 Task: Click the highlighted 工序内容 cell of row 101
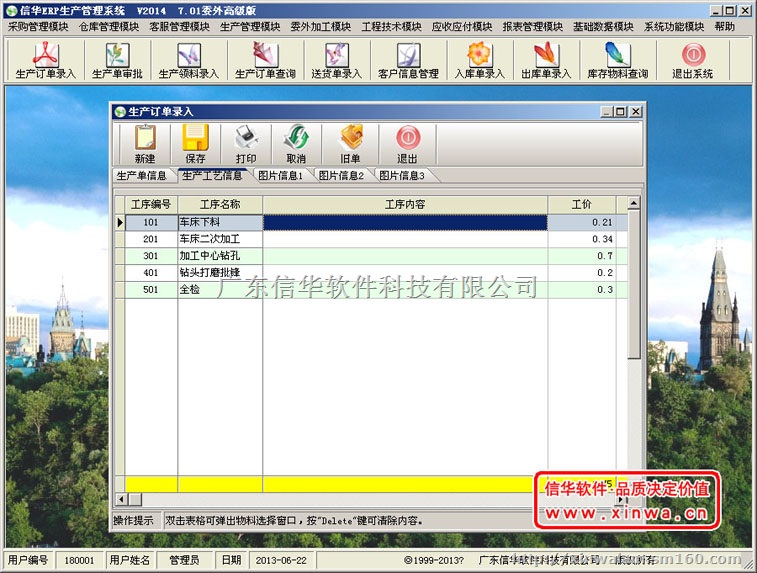405,222
